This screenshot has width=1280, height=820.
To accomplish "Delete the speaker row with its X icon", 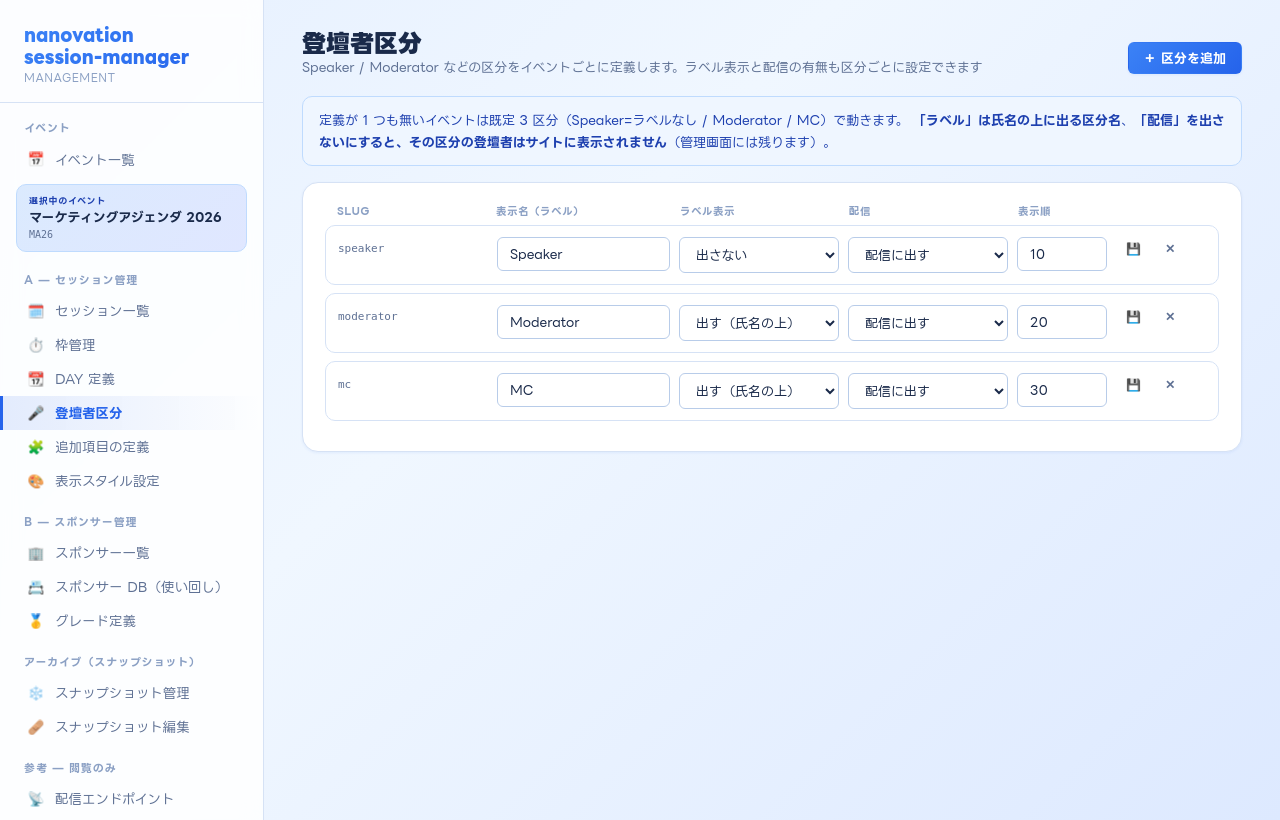I will (1170, 249).
